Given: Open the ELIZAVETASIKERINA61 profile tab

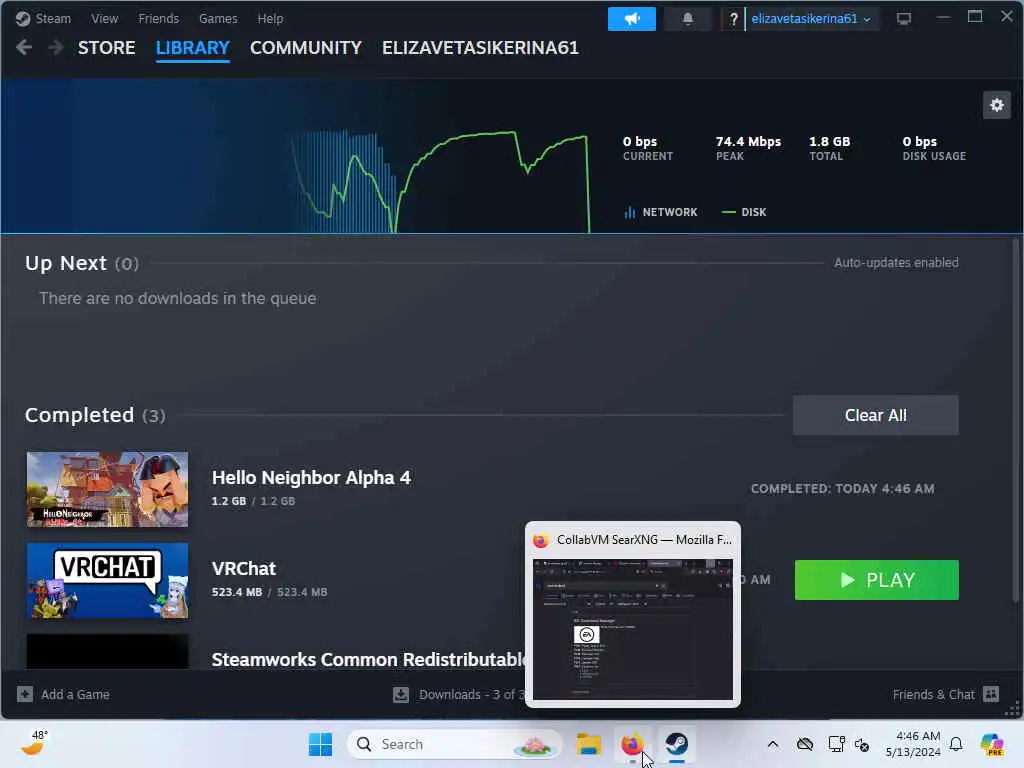Looking at the screenshot, I should pos(480,48).
